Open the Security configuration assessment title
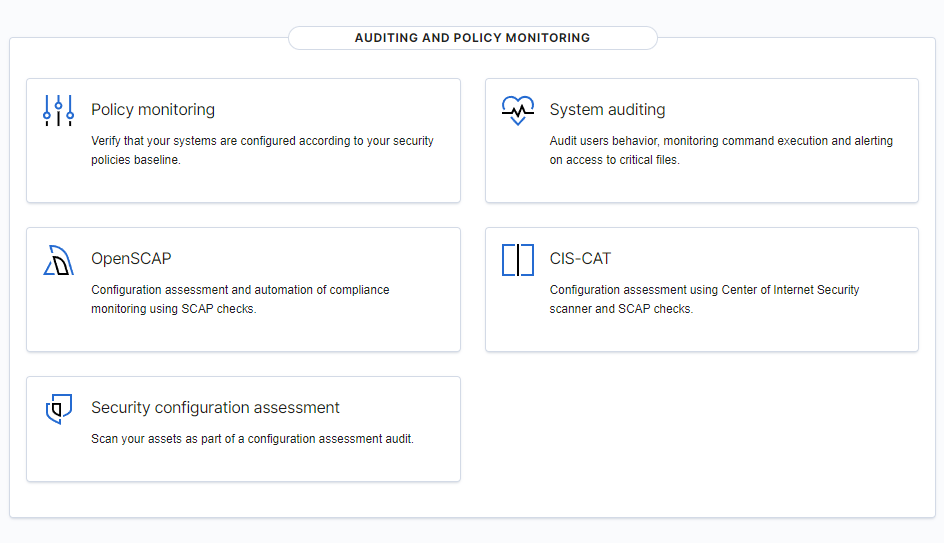Viewport: 944px width, 543px height. tap(215, 408)
